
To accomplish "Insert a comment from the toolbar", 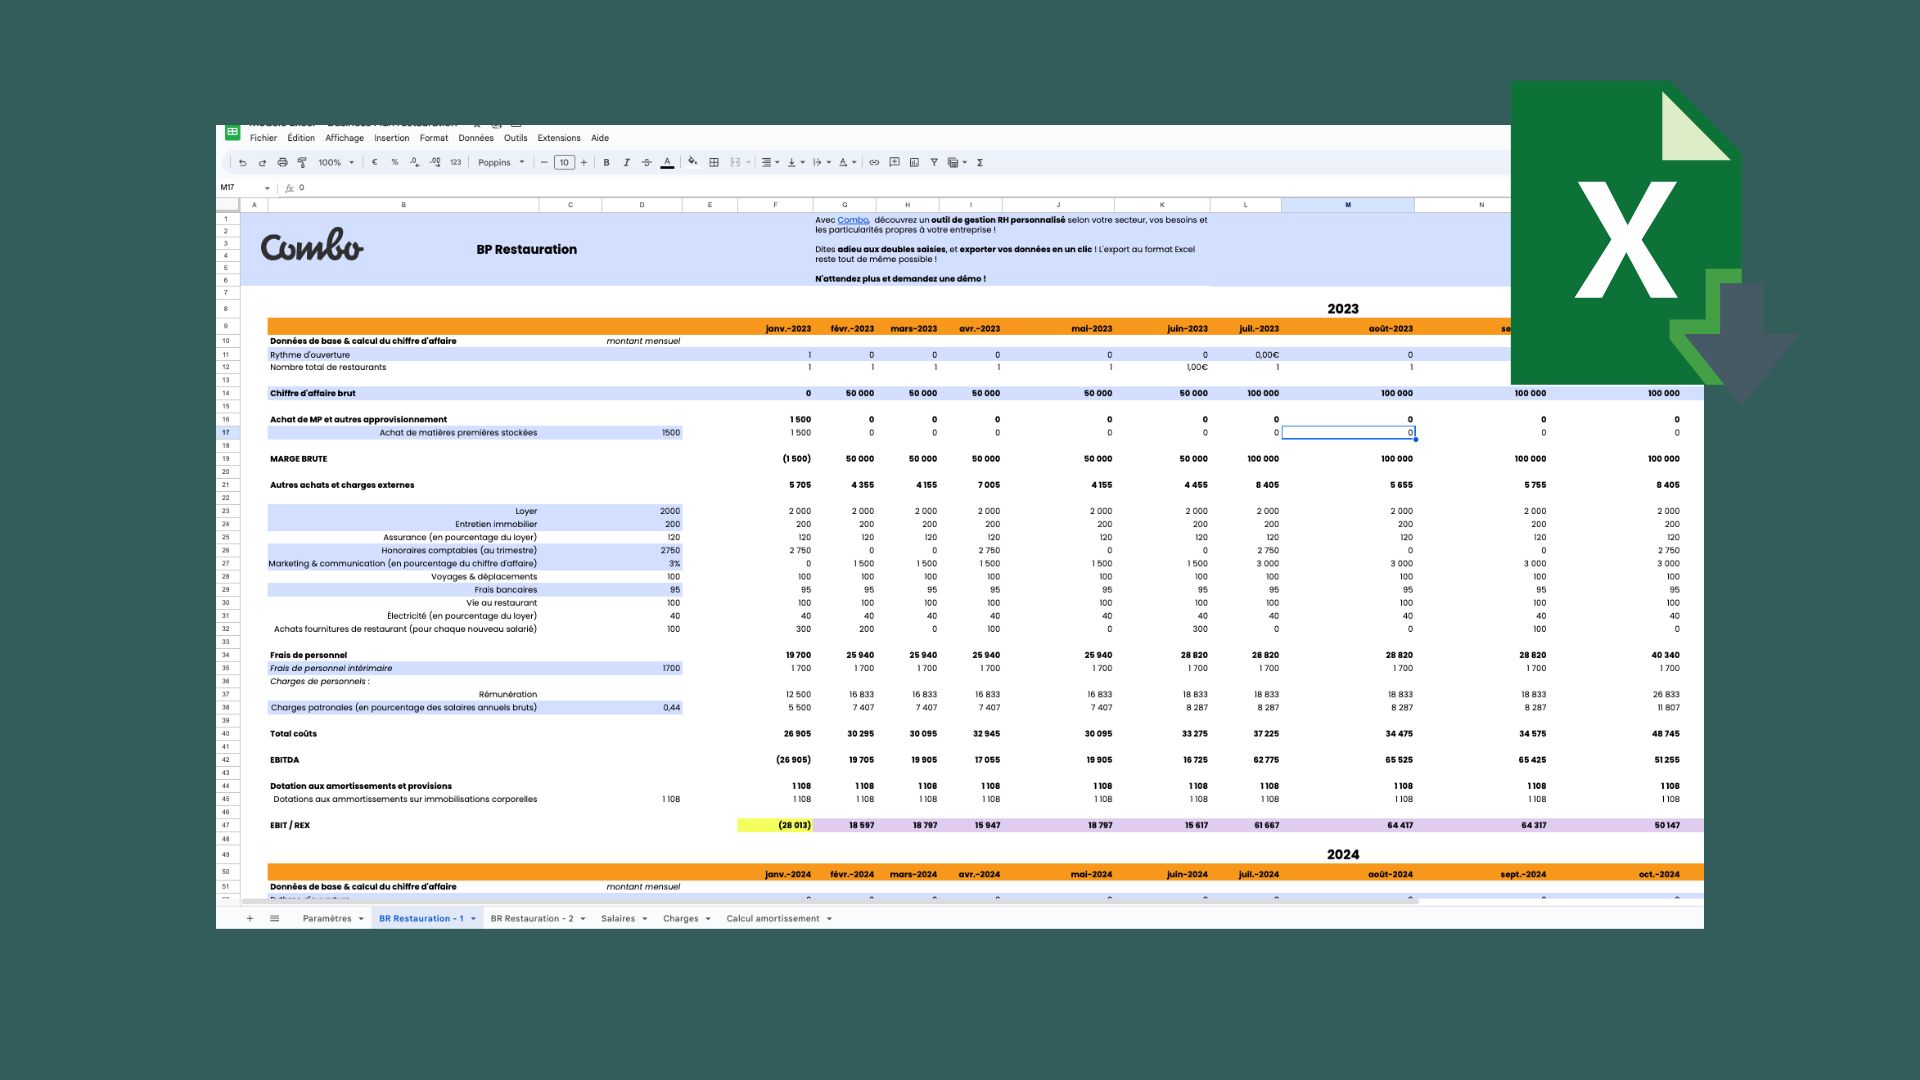I will pyautogui.click(x=894, y=162).
